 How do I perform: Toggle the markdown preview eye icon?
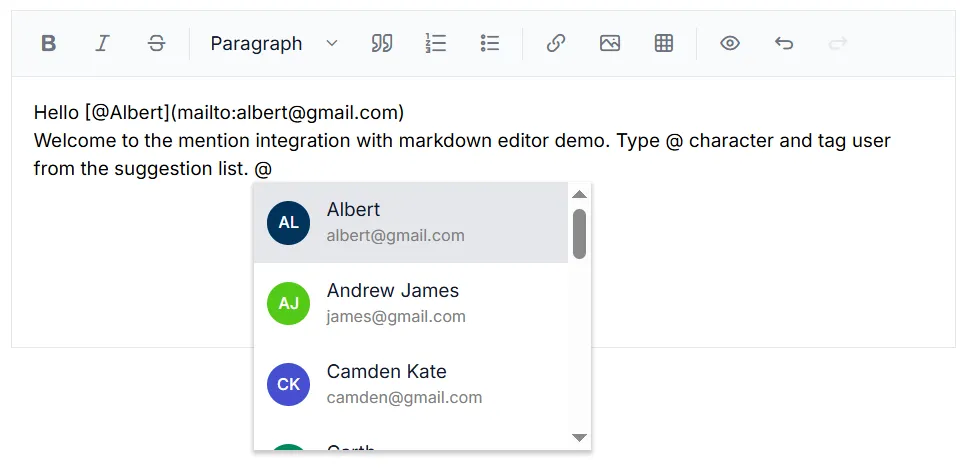(730, 43)
